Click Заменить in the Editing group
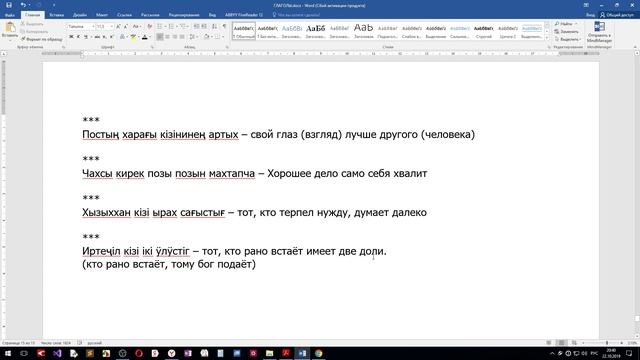Screen dimensions: 640x360 [x=567, y=32]
